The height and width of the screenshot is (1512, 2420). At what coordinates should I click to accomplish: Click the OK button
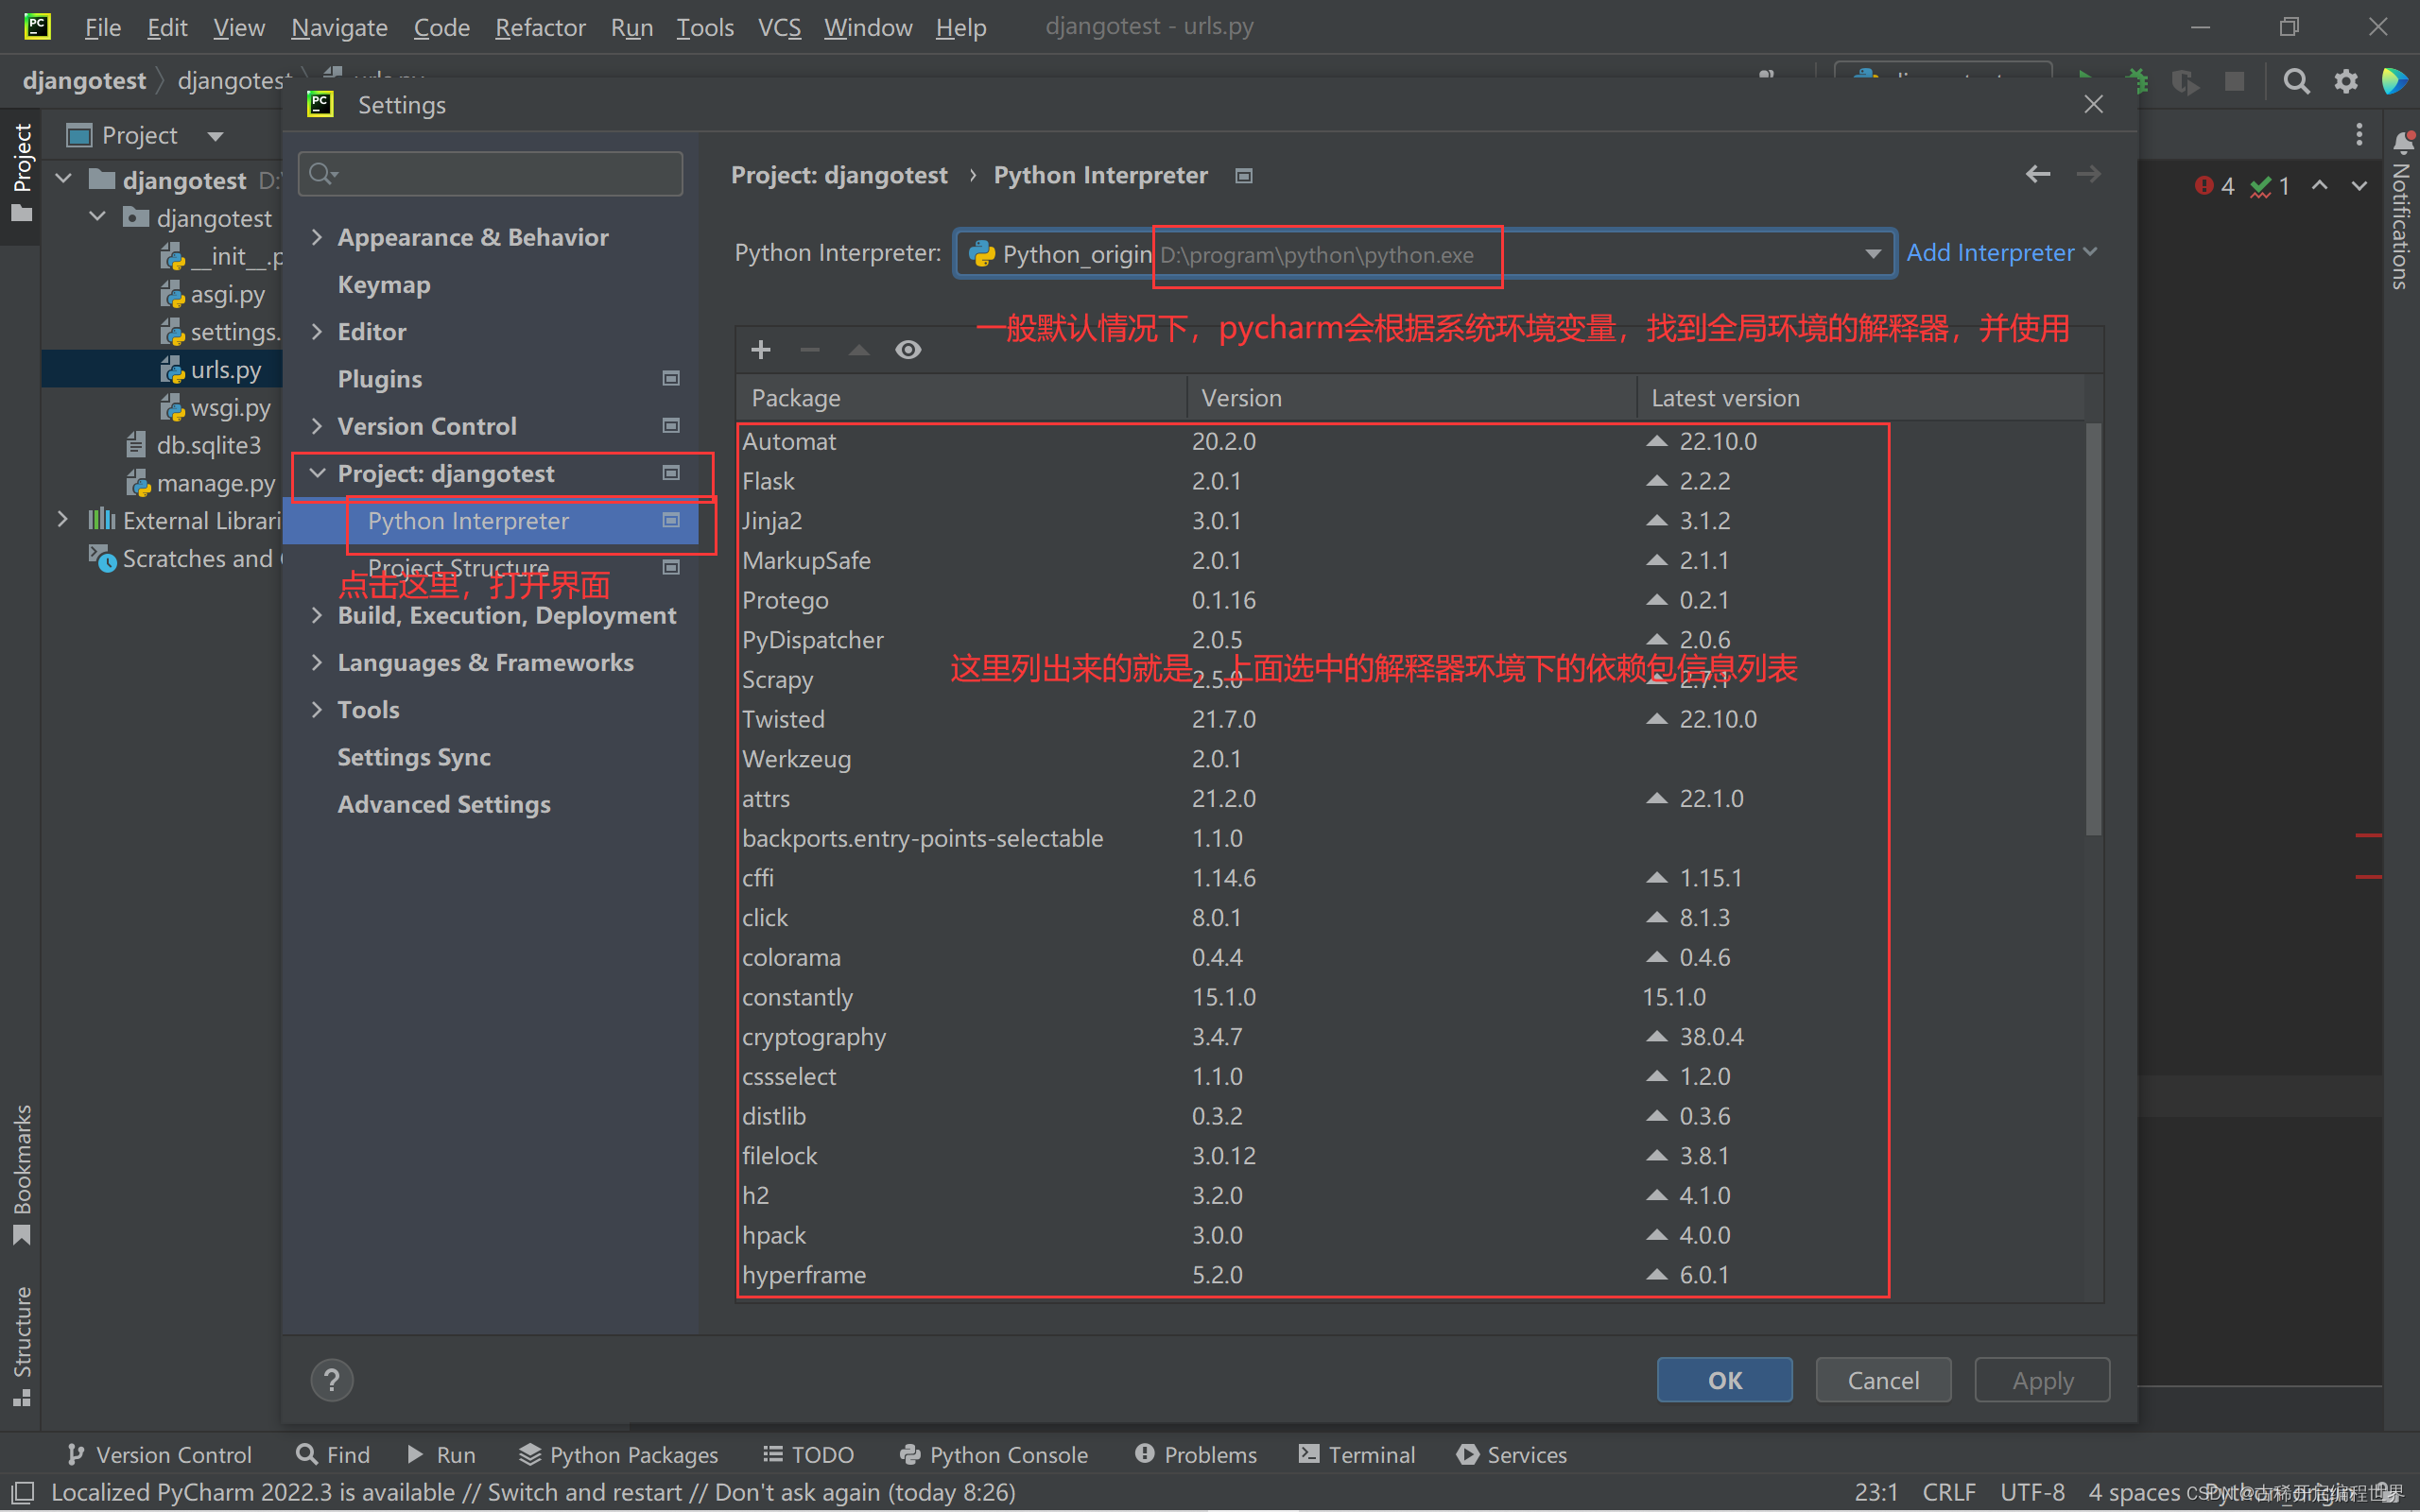pos(1724,1380)
